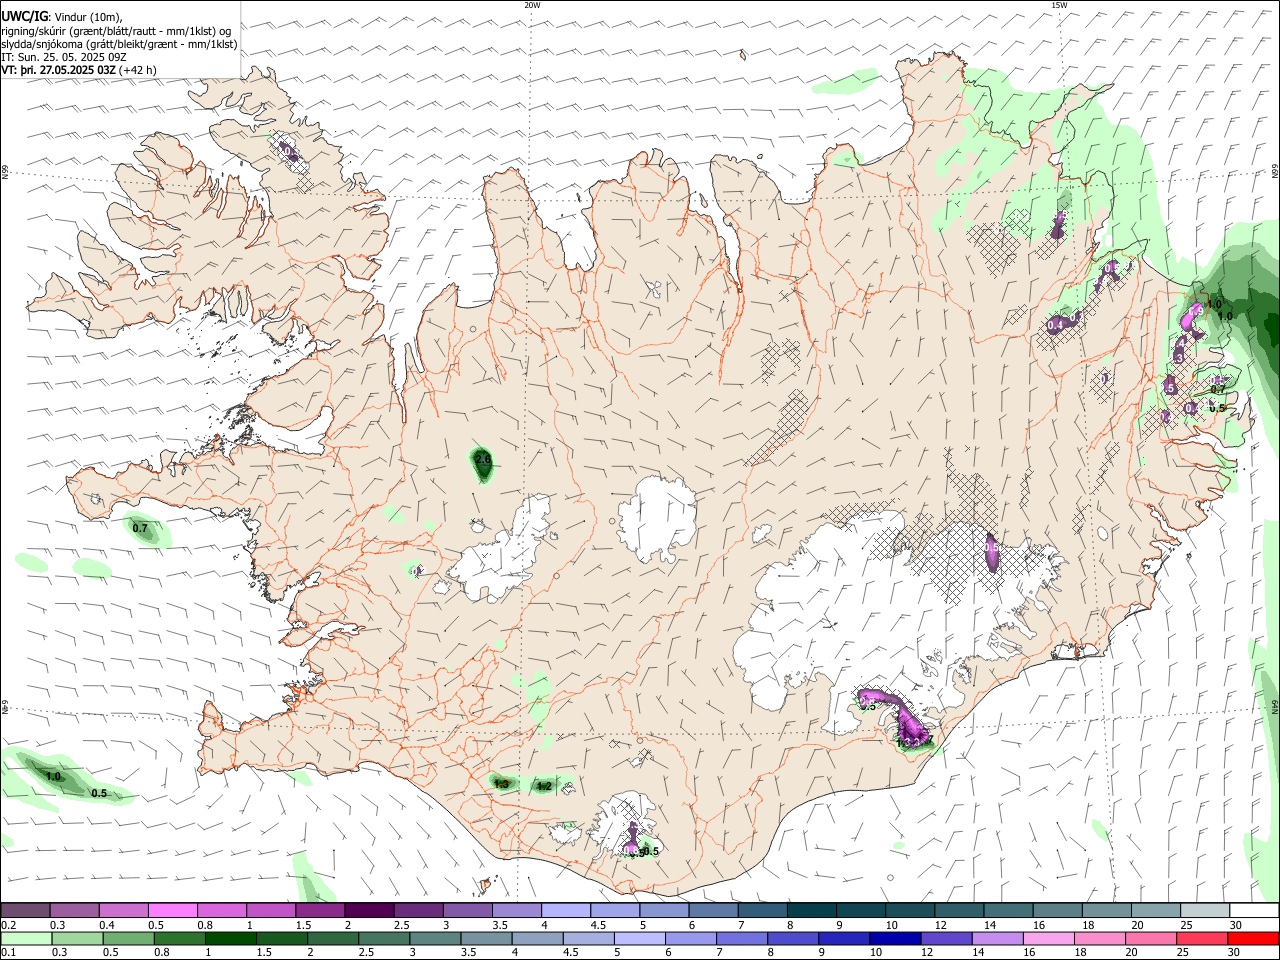Click the red 30 mm swatch in rain legend

pos(1253,939)
